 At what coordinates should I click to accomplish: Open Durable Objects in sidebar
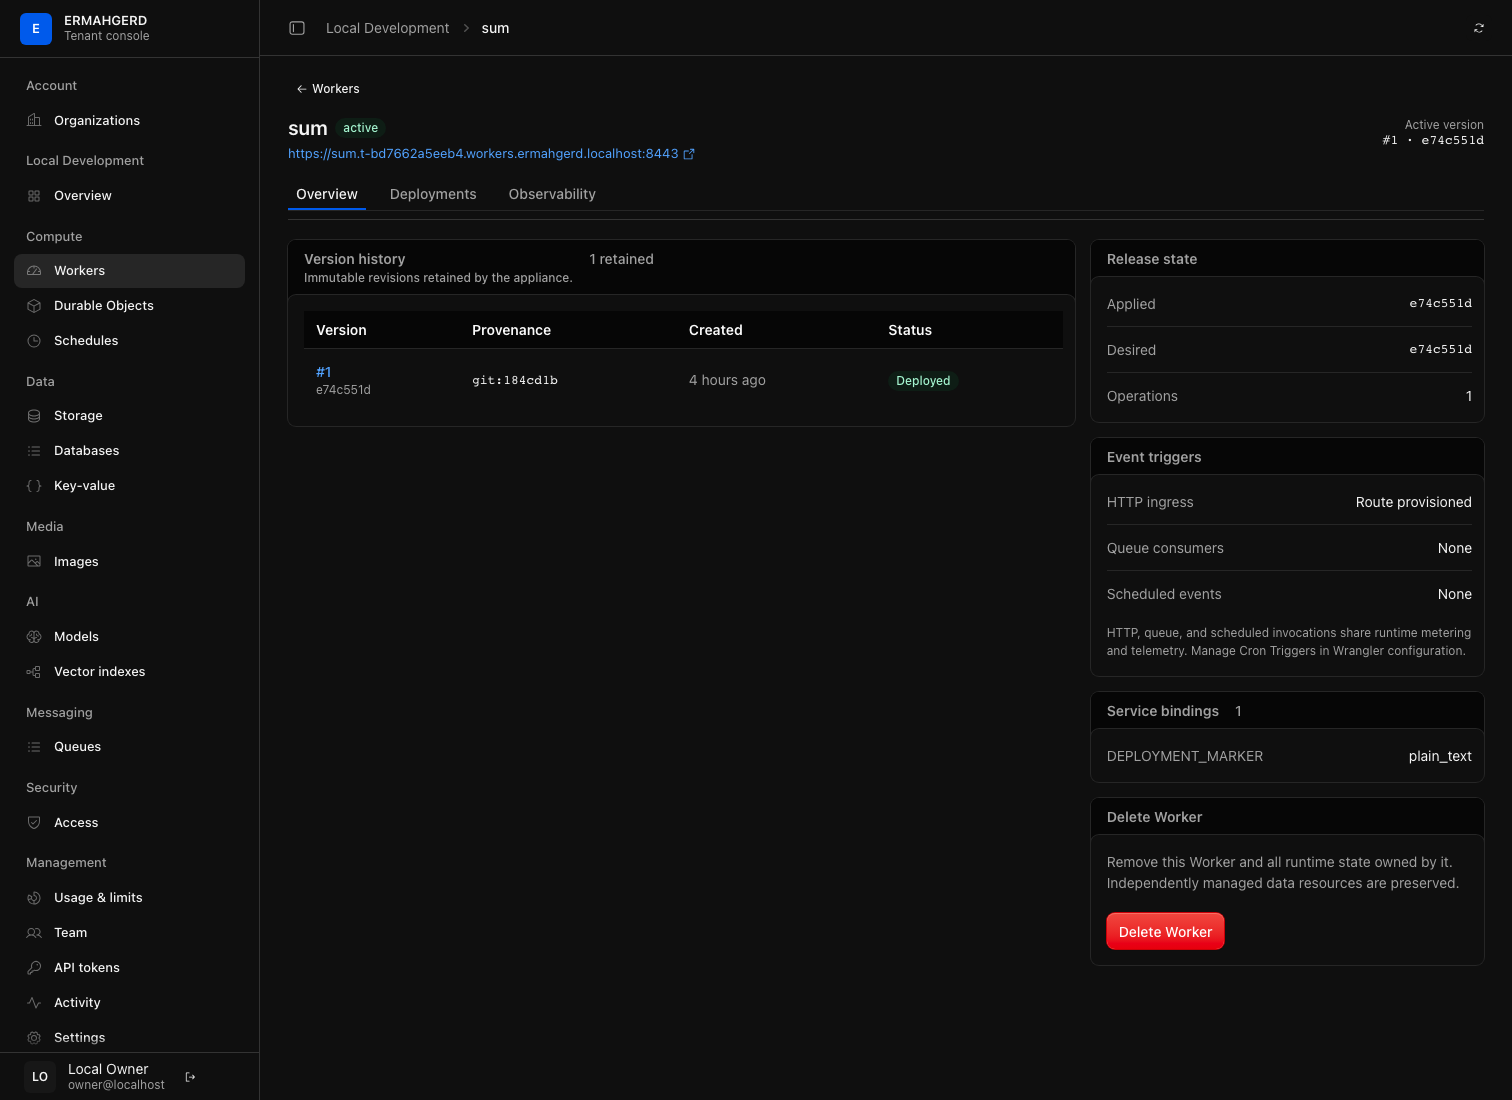pos(130,306)
